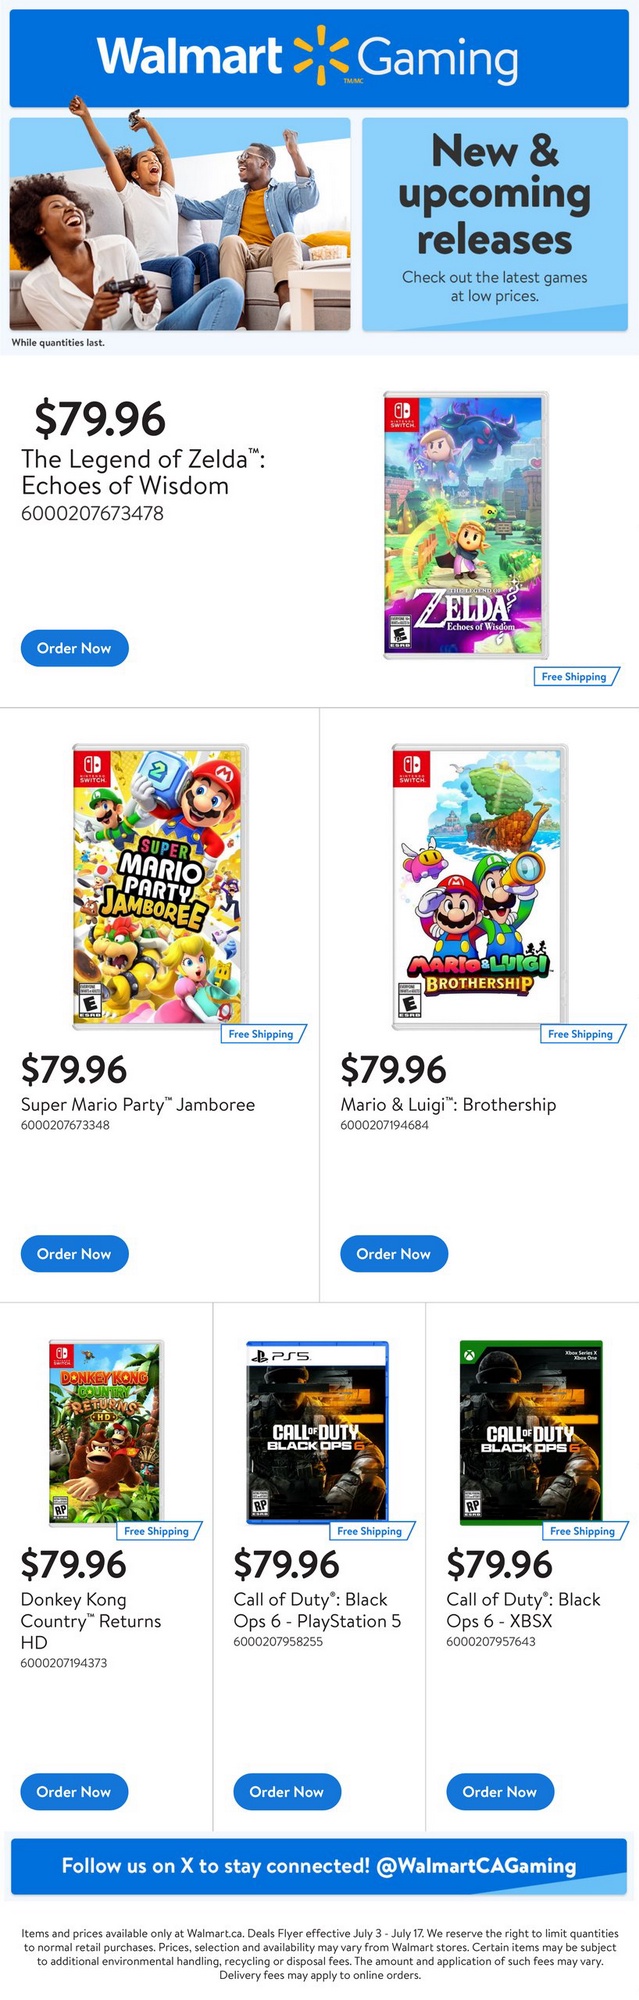
Task: Order Call of Duty Black Ops 6 XBSX
Action: [500, 1791]
